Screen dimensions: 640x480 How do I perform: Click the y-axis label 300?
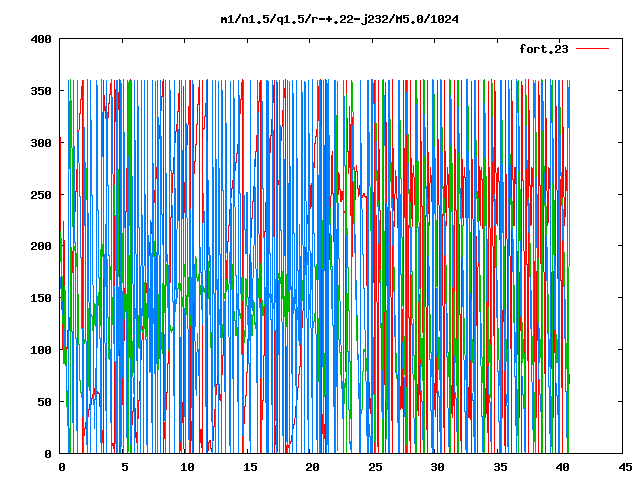click(41, 143)
